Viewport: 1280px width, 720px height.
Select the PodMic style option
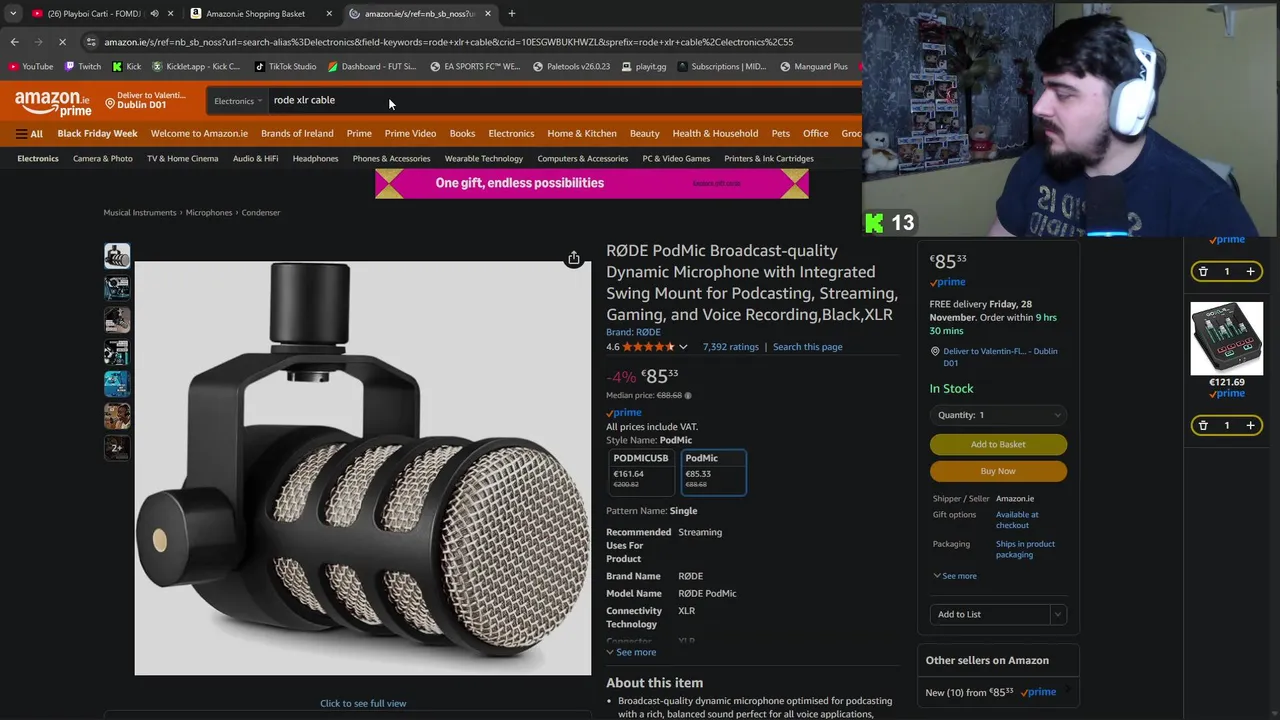(713, 471)
